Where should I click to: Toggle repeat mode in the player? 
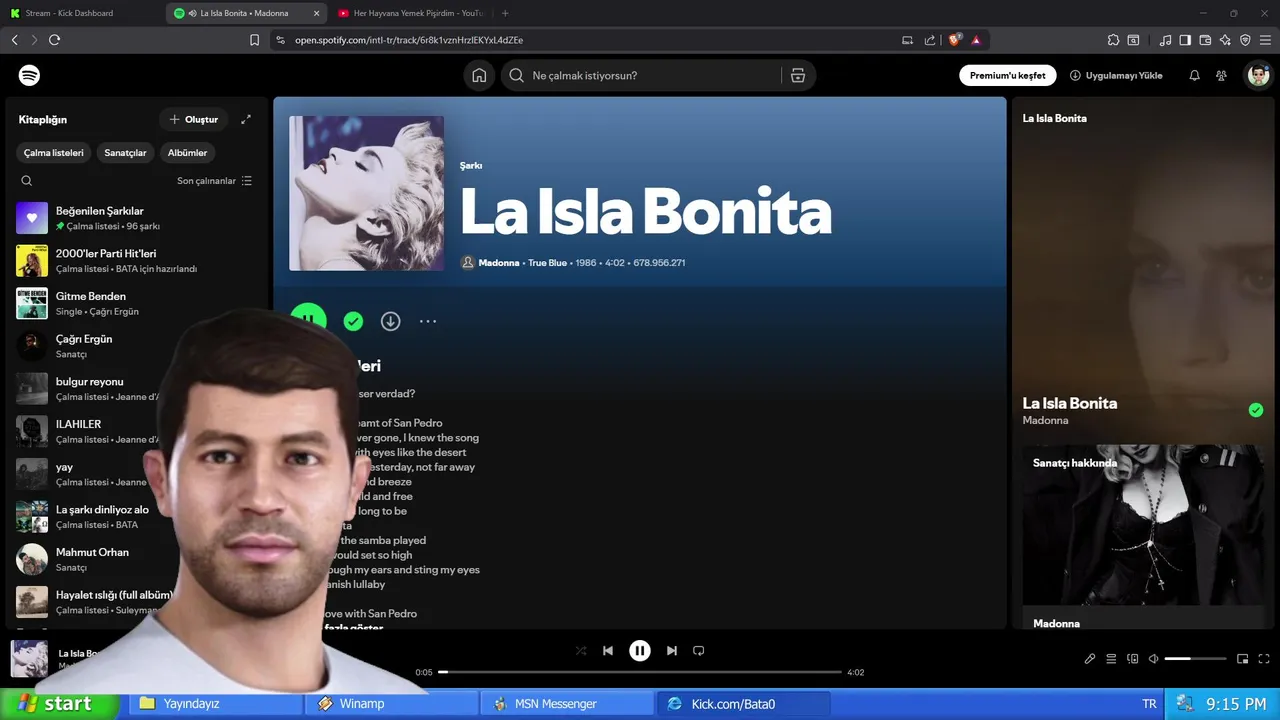tap(699, 651)
